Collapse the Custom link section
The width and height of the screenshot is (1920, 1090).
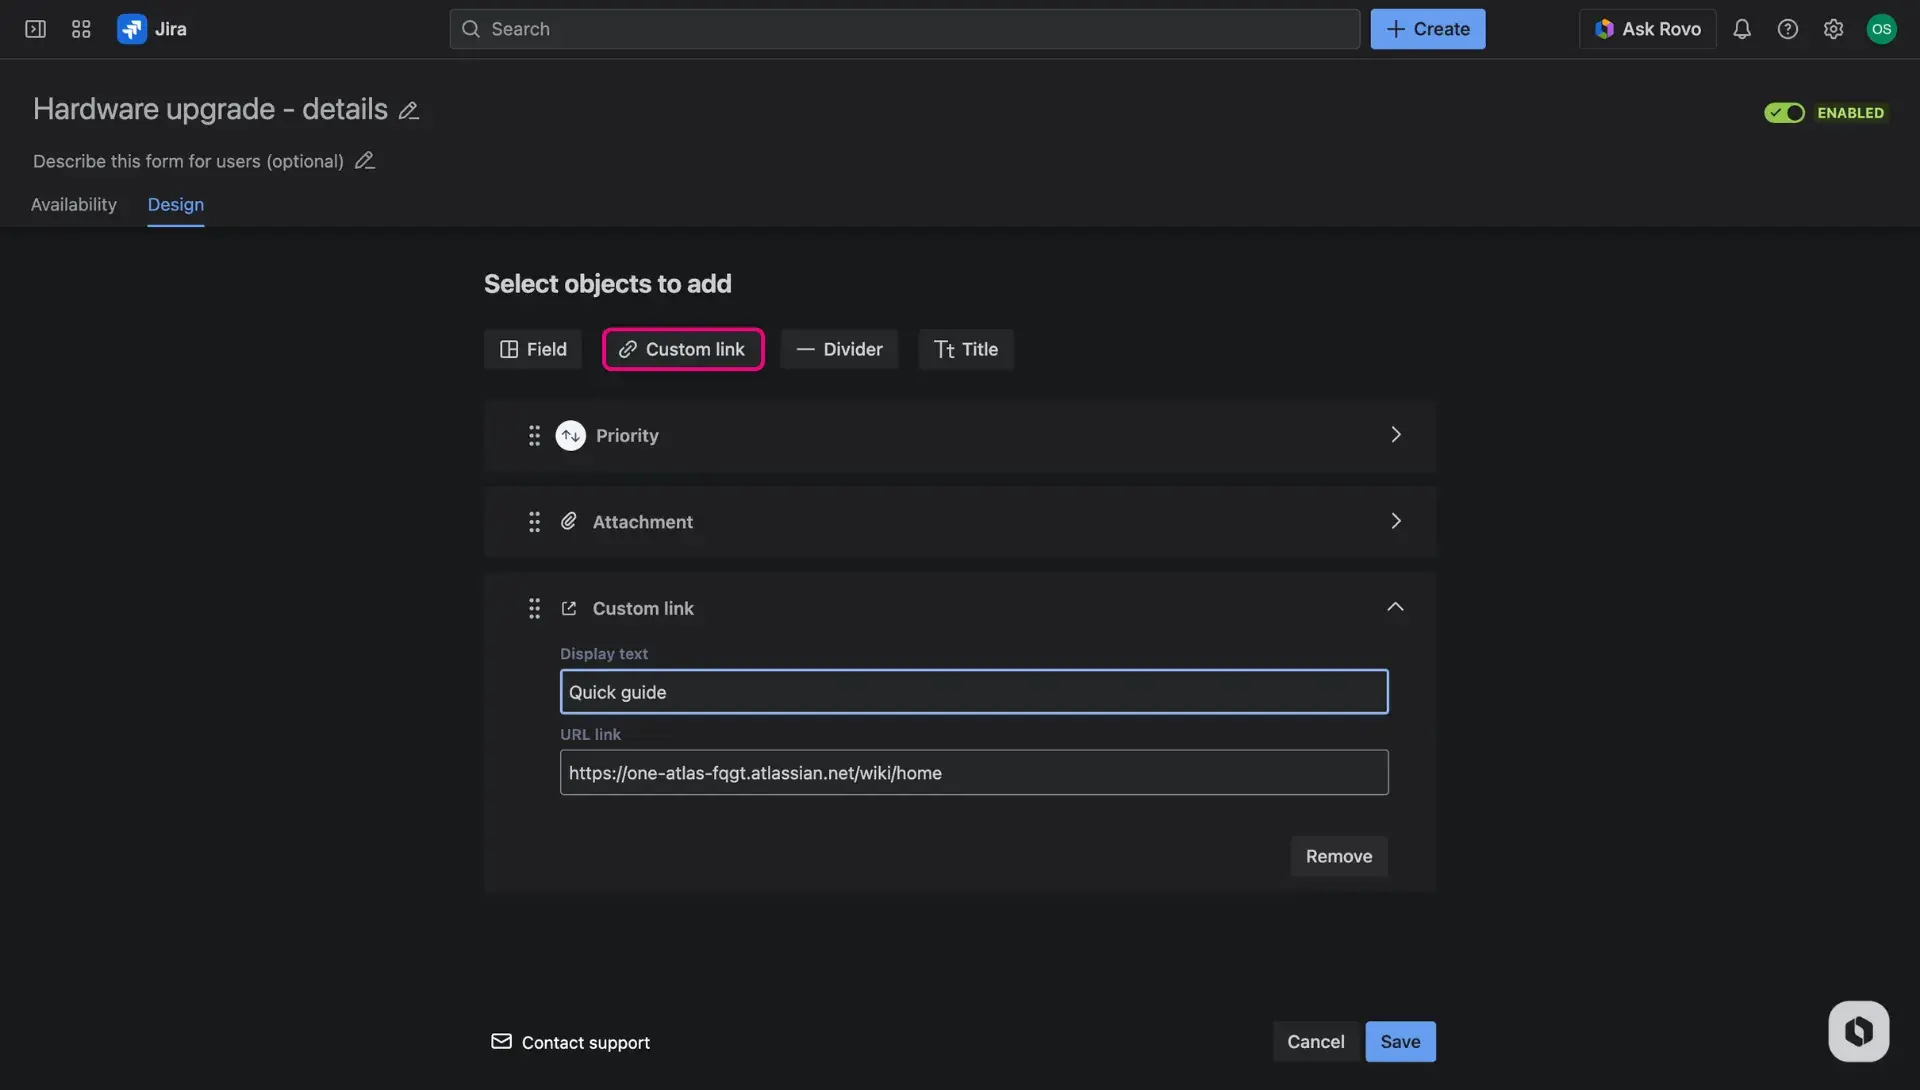(1396, 606)
